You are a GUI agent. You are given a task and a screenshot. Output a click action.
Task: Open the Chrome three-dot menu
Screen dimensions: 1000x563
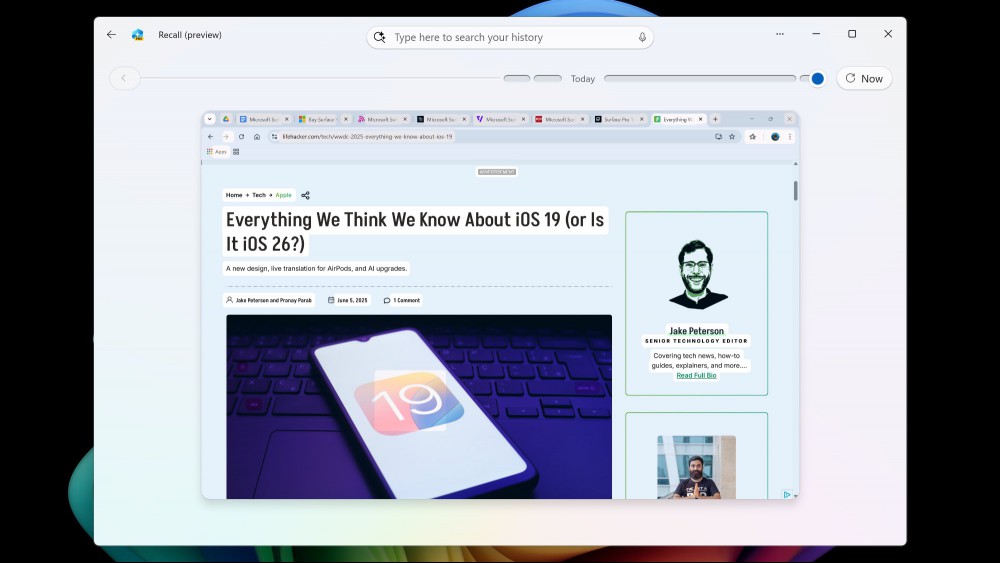(x=790, y=136)
